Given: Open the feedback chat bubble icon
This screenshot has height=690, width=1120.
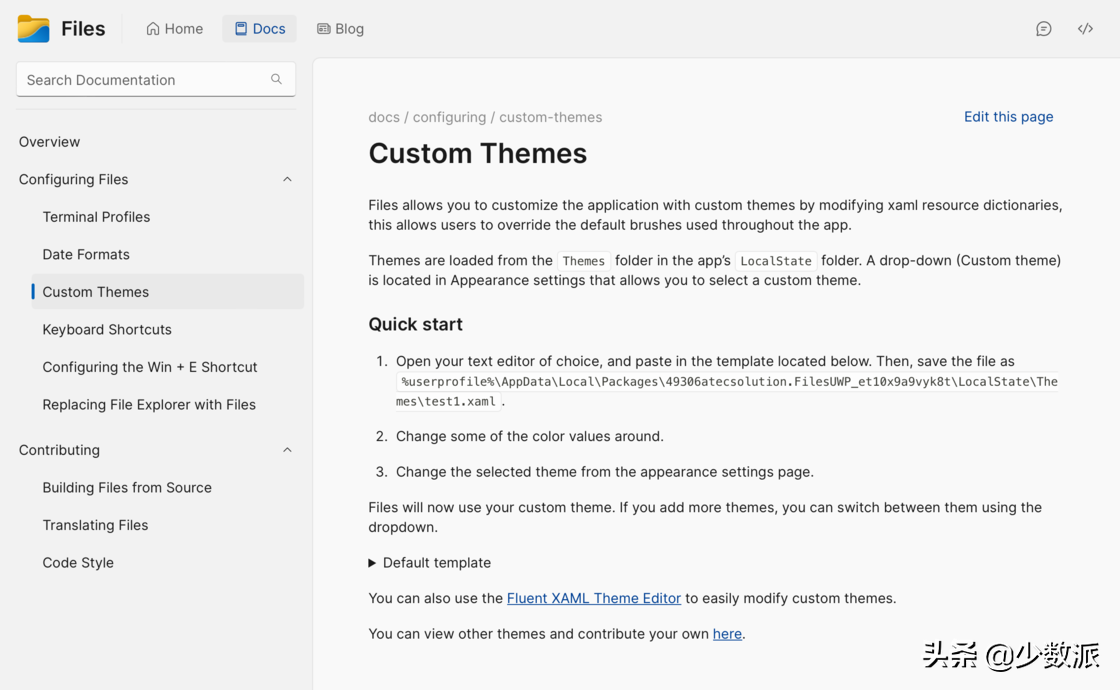Looking at the screenshot, I should 1043,29.
